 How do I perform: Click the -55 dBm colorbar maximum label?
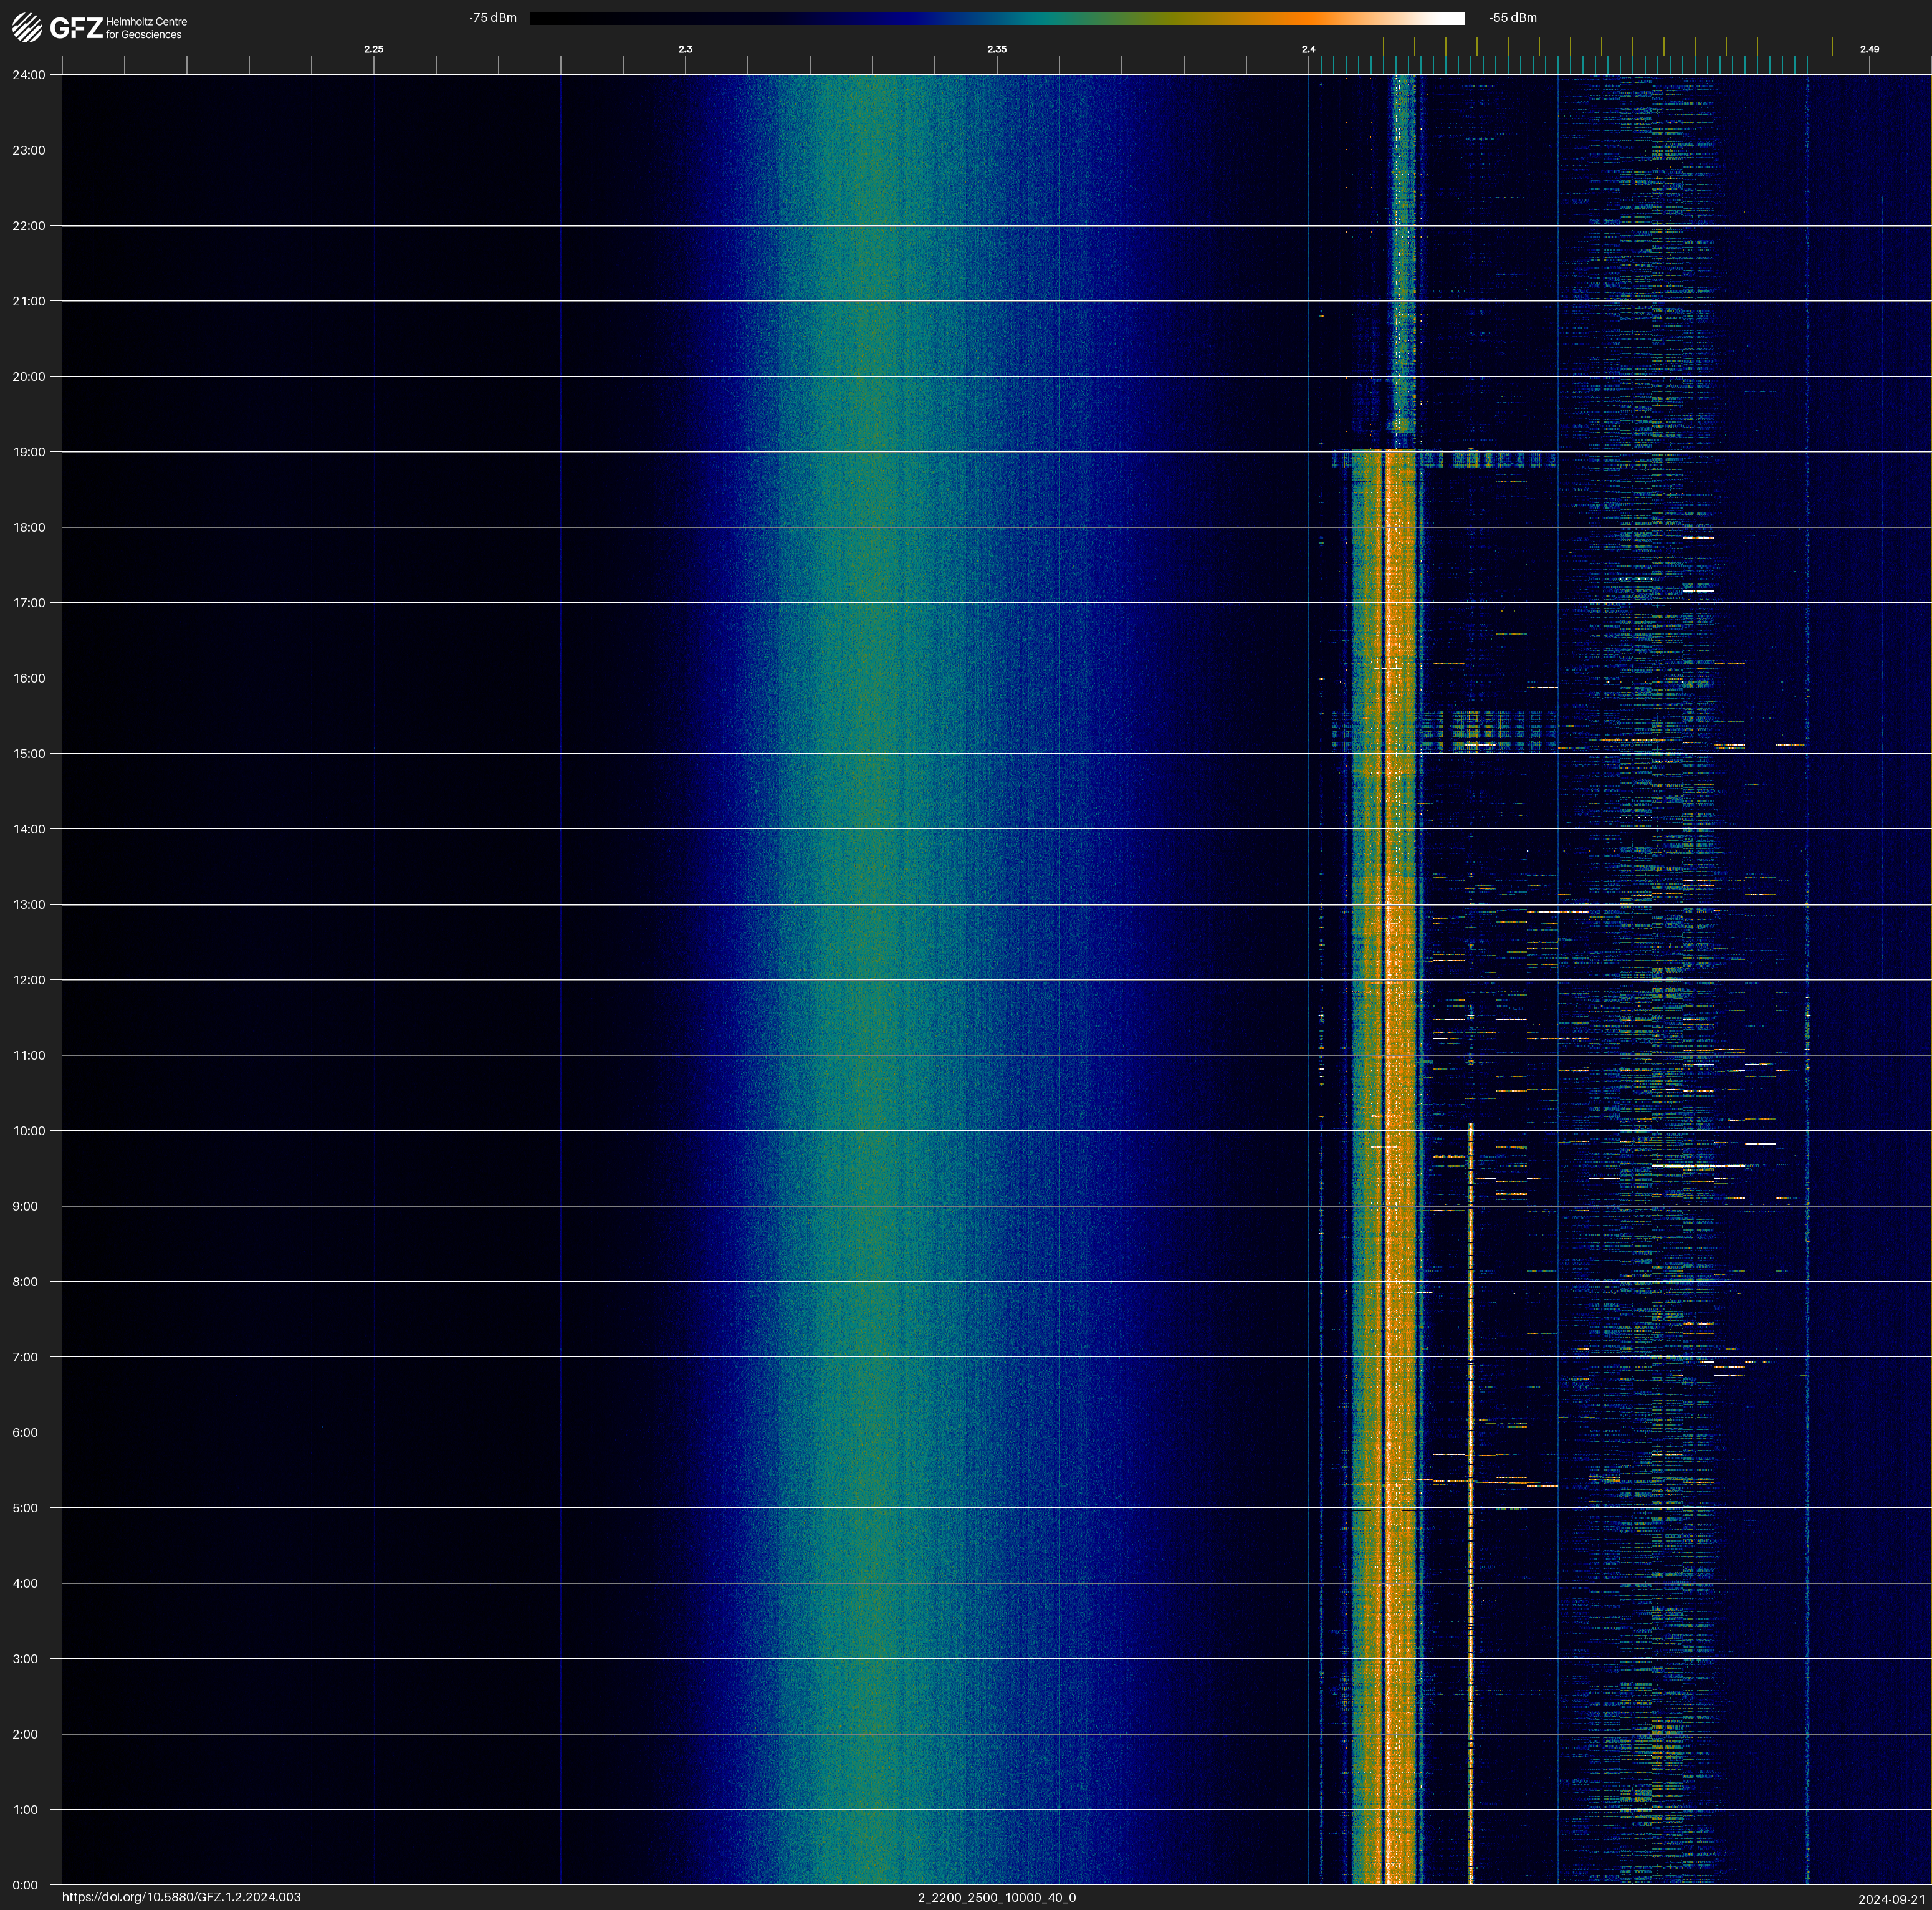coord(1513,18)
